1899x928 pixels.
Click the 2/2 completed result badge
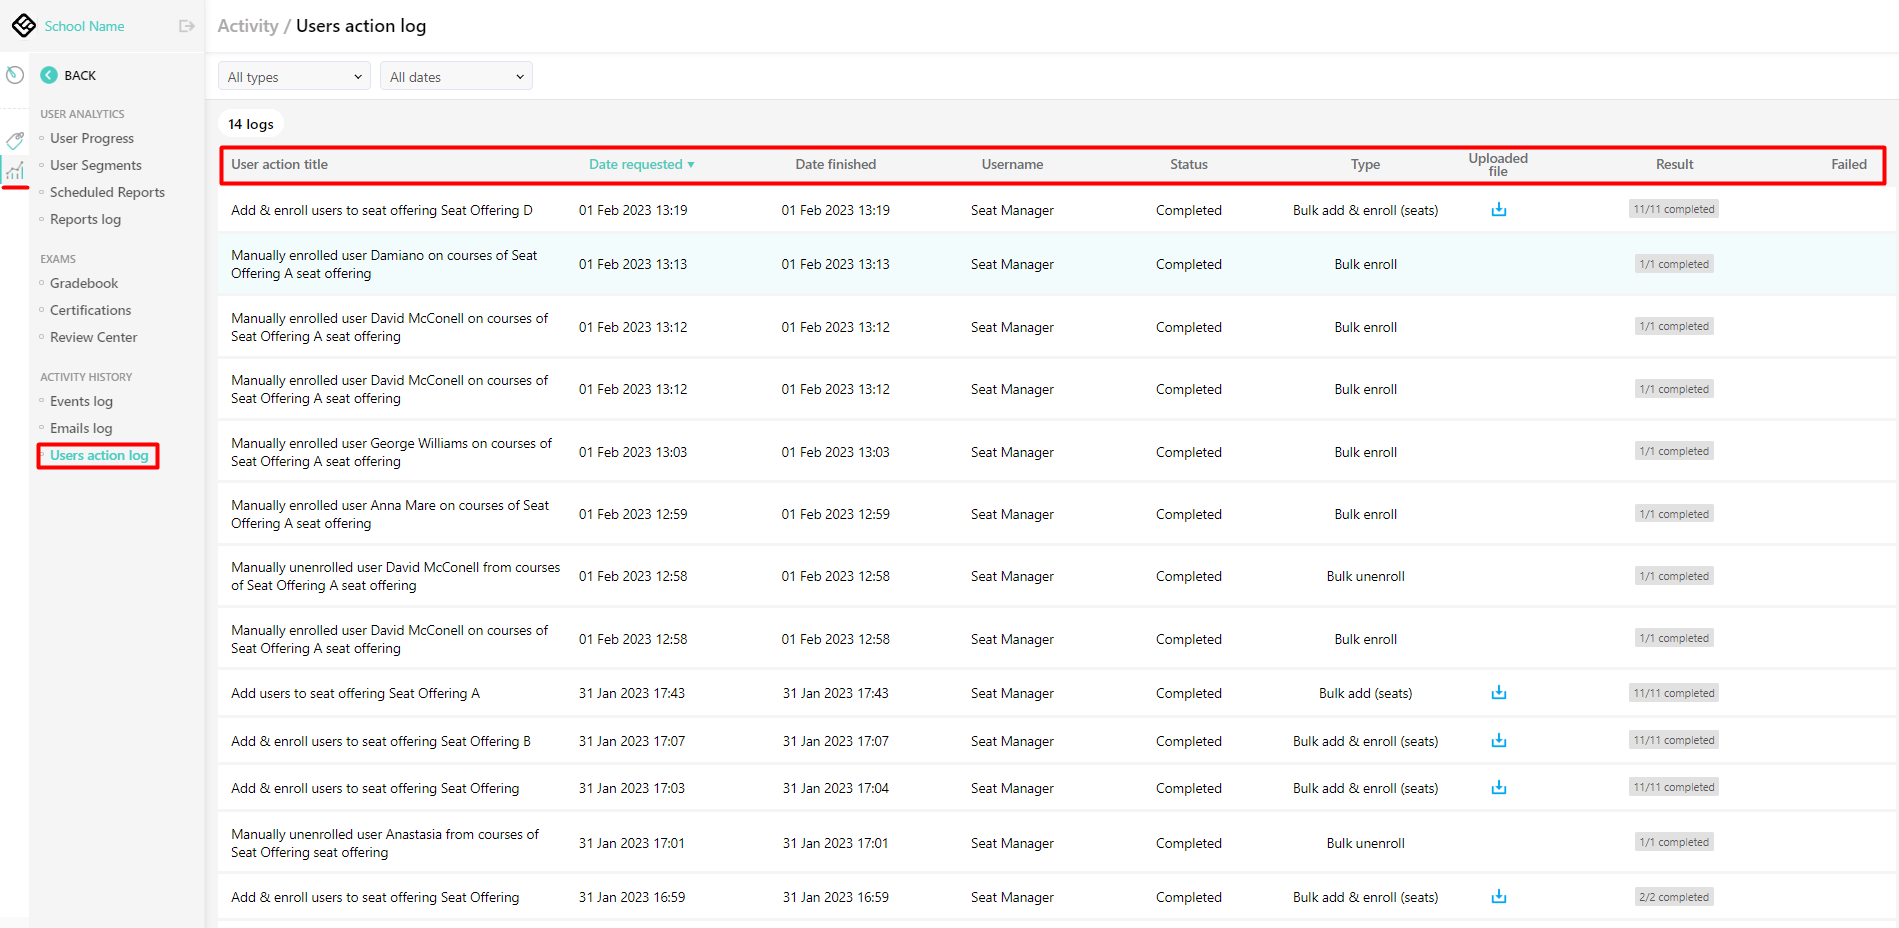(x=1673, y=897)
